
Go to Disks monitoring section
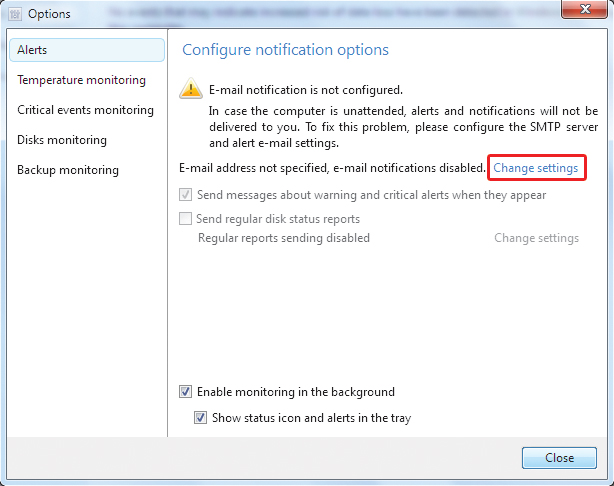click(62, 140)
